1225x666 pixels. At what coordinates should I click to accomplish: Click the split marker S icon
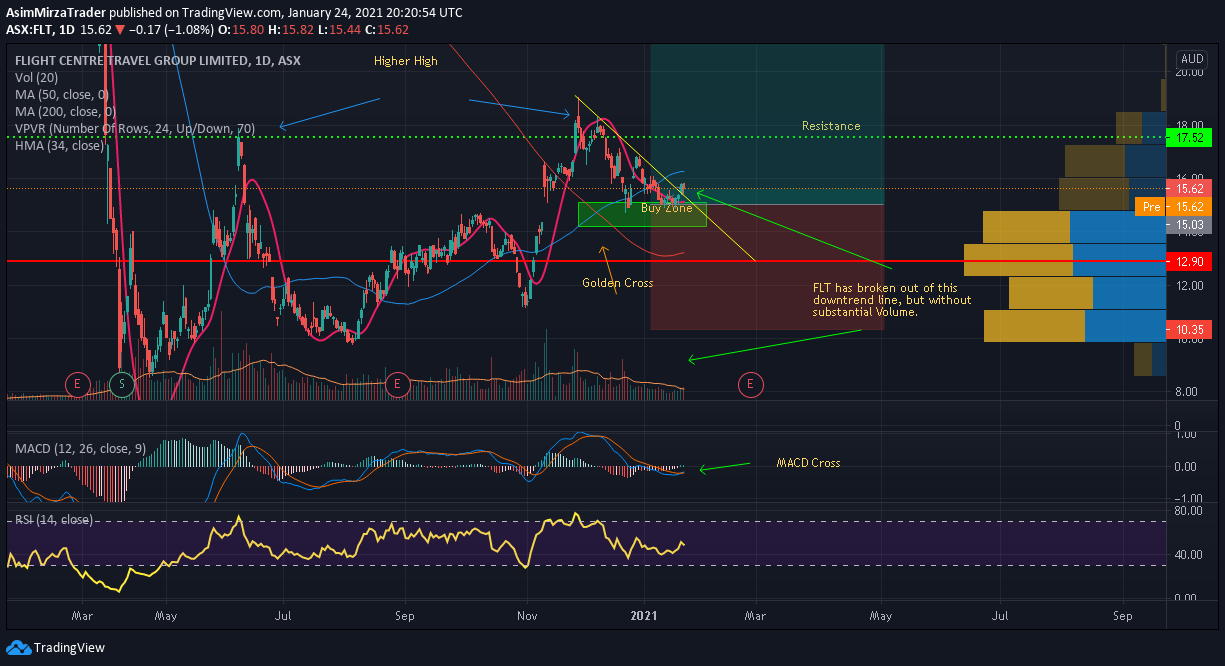click(122, 384)
